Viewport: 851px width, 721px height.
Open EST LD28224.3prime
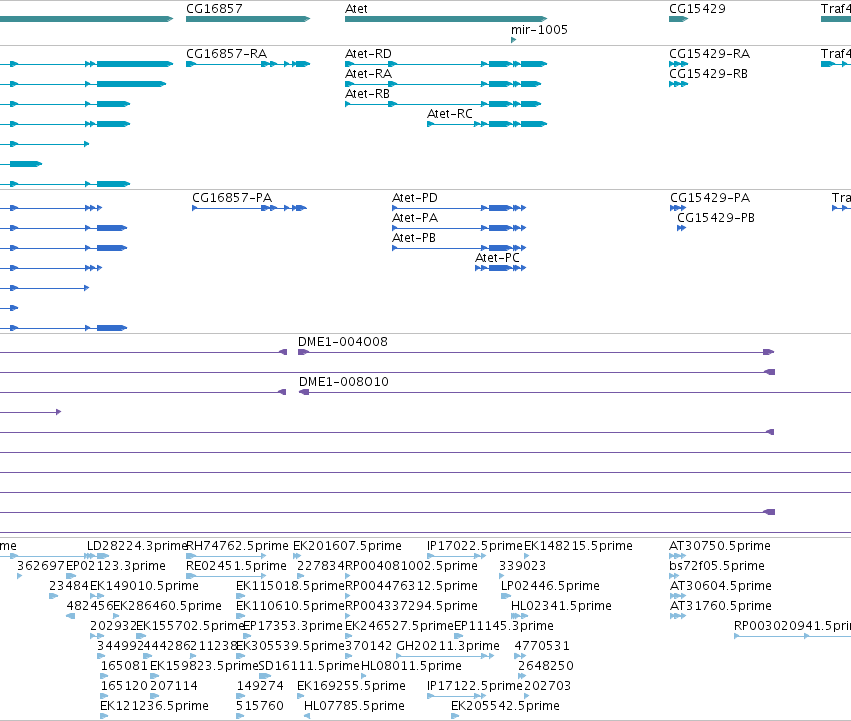pyautogui.click(x=137, y=546)
